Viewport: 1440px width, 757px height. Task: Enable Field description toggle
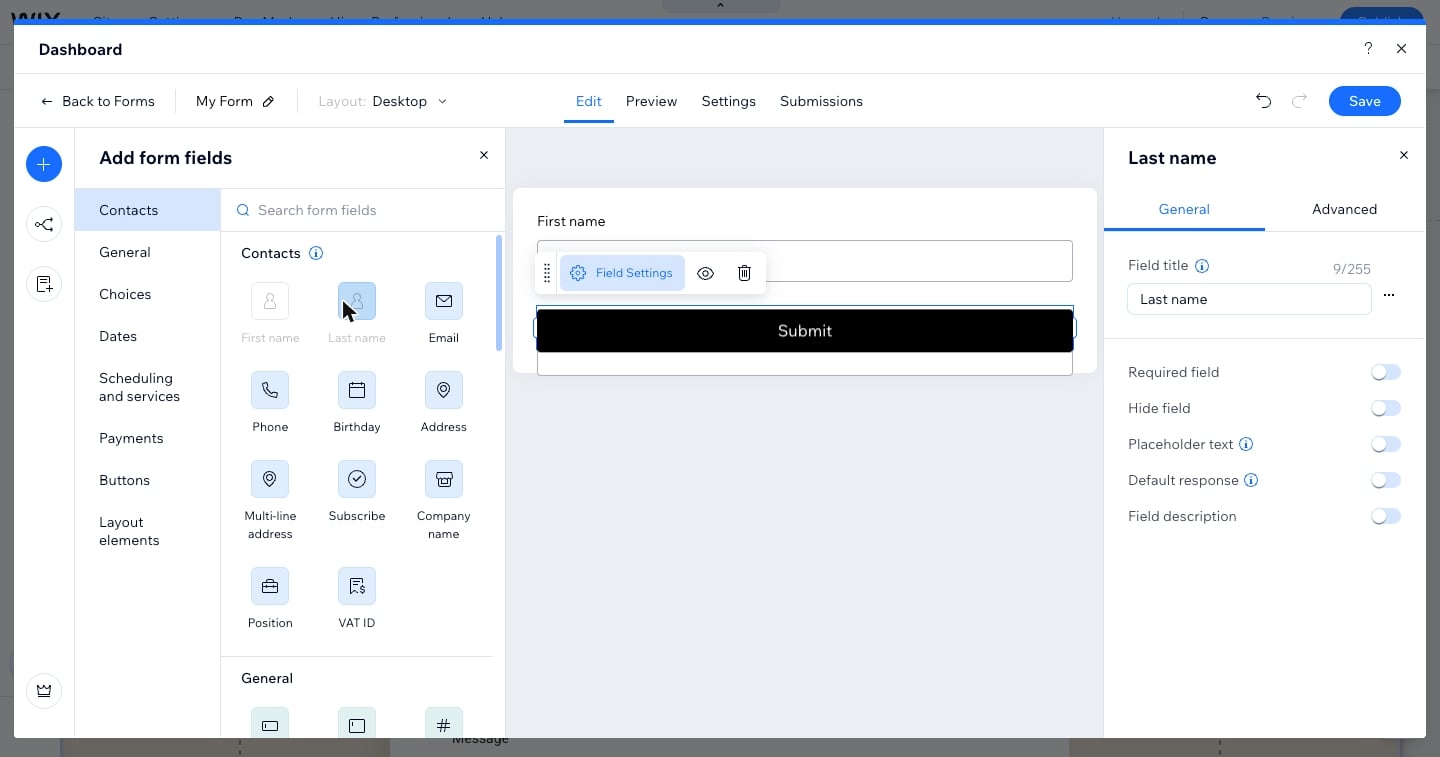point(1386,516)
